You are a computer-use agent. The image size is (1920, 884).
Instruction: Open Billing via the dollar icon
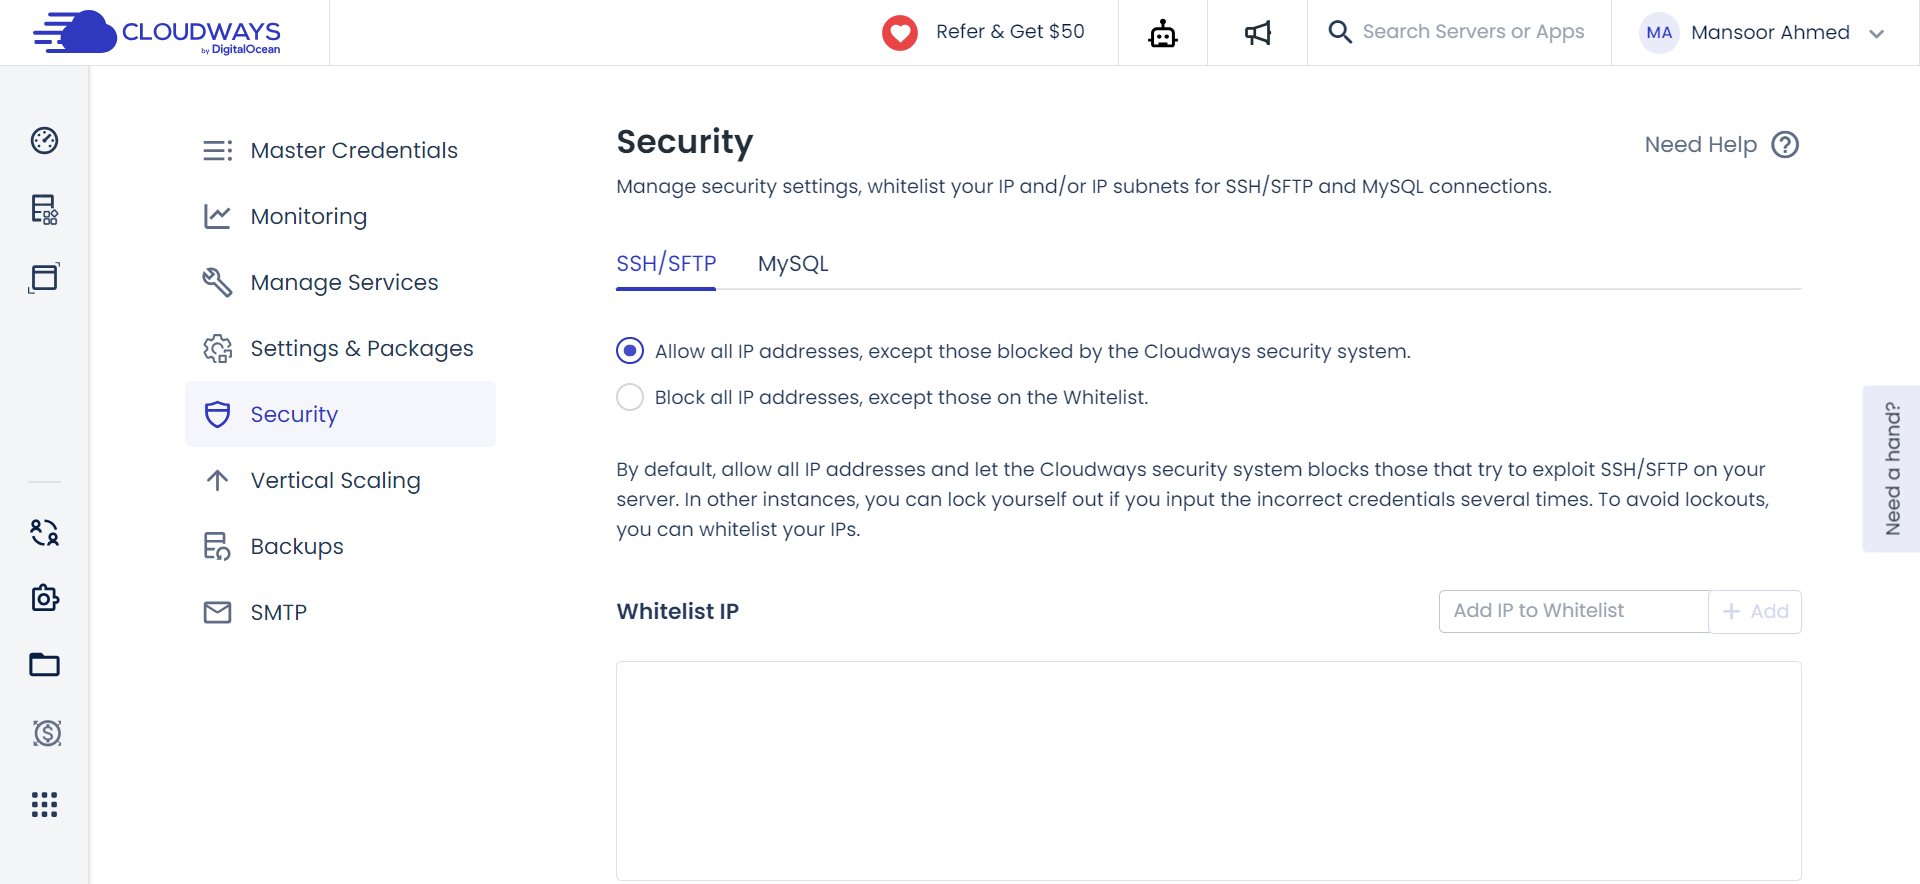pos(44,733)
